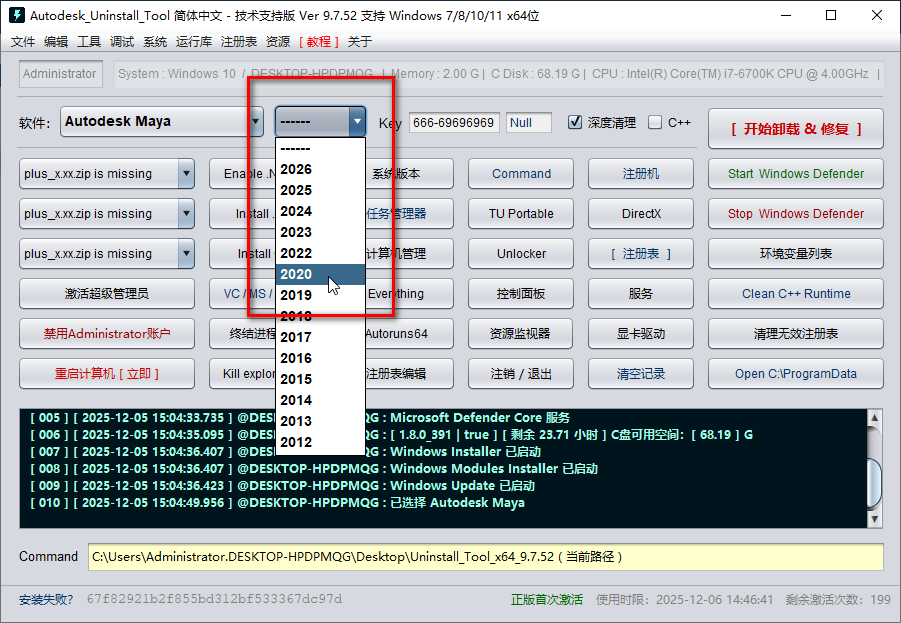The image size is (901, 623).
Task: Select 2017 in the version list
Action: 320,337
